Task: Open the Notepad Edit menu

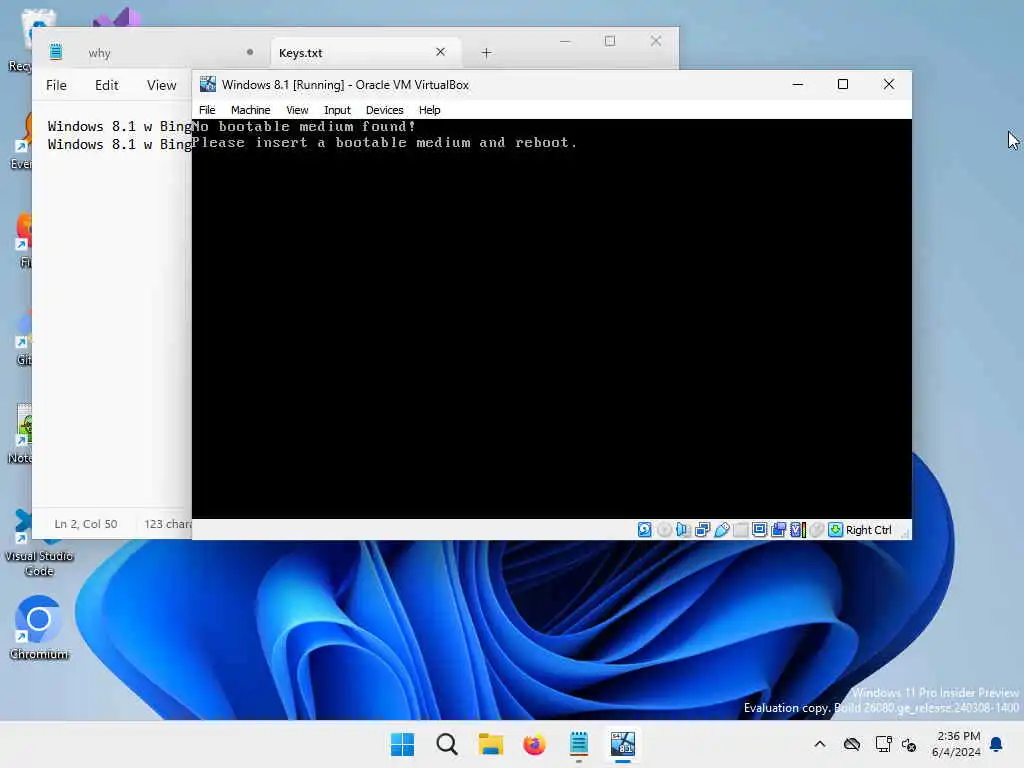Action: pos(106,85)
